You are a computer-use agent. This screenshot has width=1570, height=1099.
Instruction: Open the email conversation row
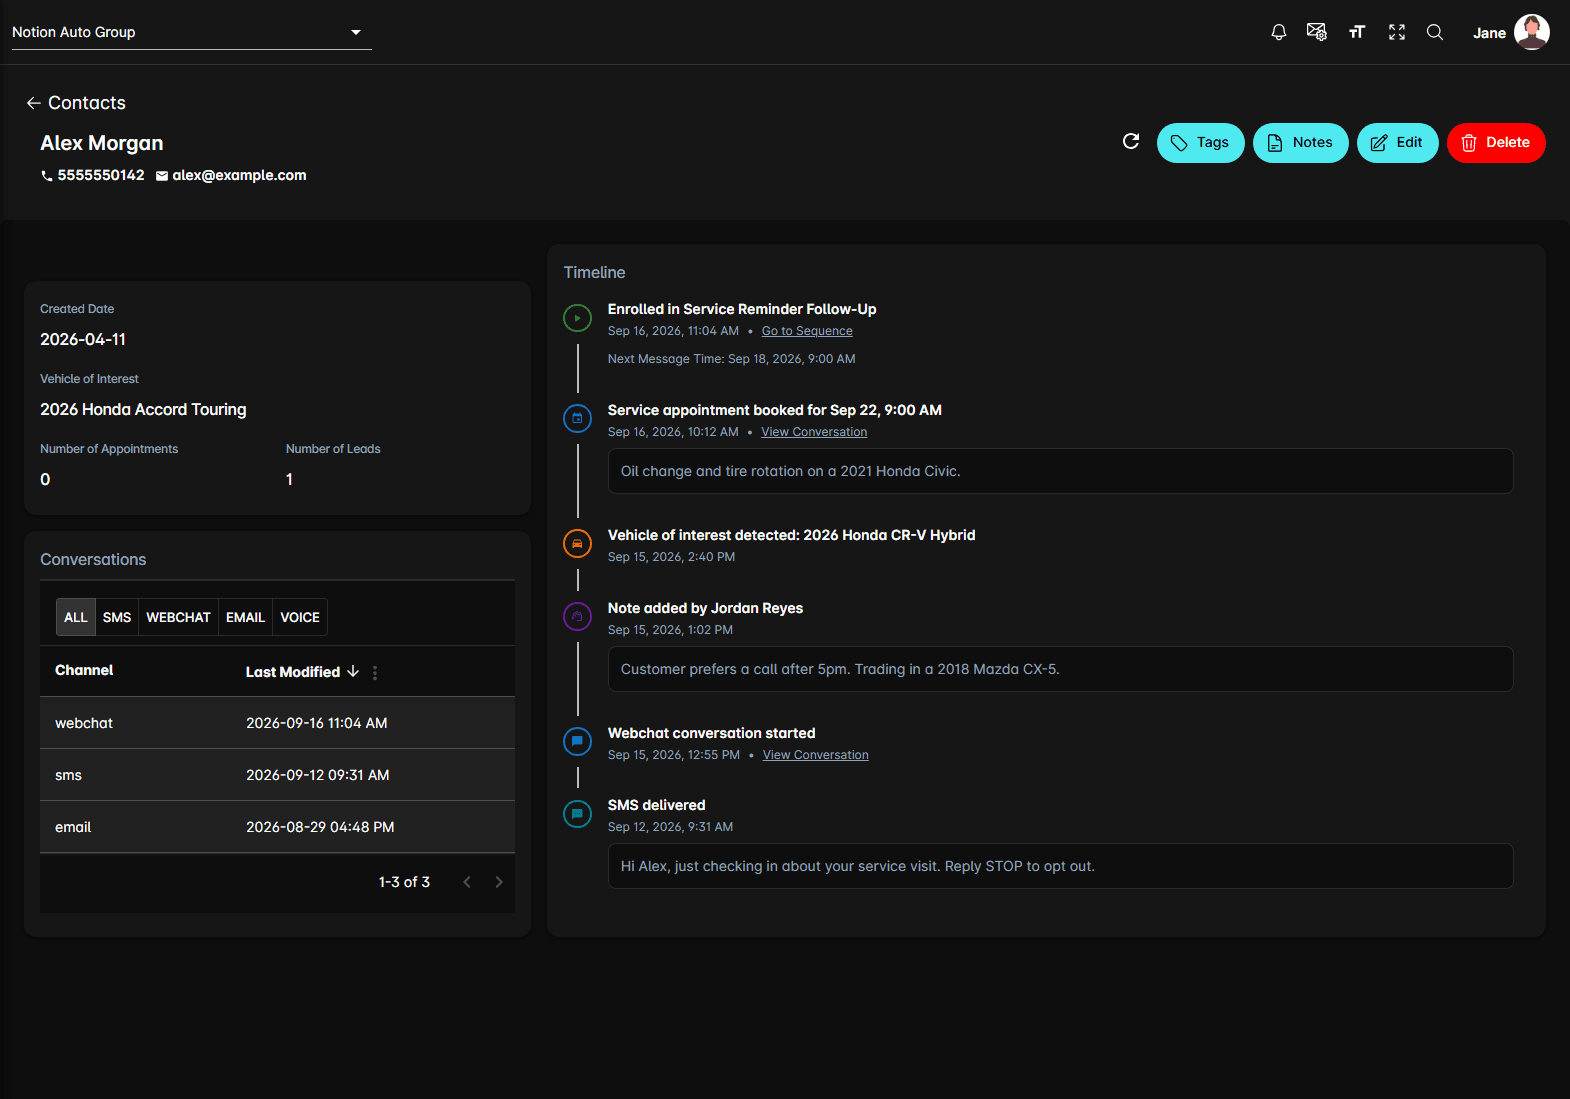tap(277, 827)
